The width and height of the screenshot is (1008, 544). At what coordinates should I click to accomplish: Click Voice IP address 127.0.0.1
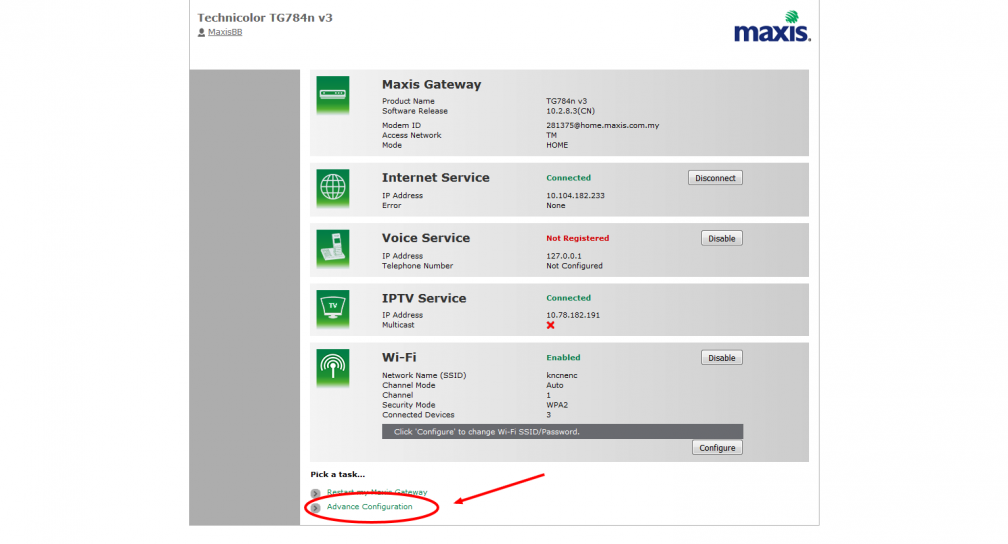564,256
